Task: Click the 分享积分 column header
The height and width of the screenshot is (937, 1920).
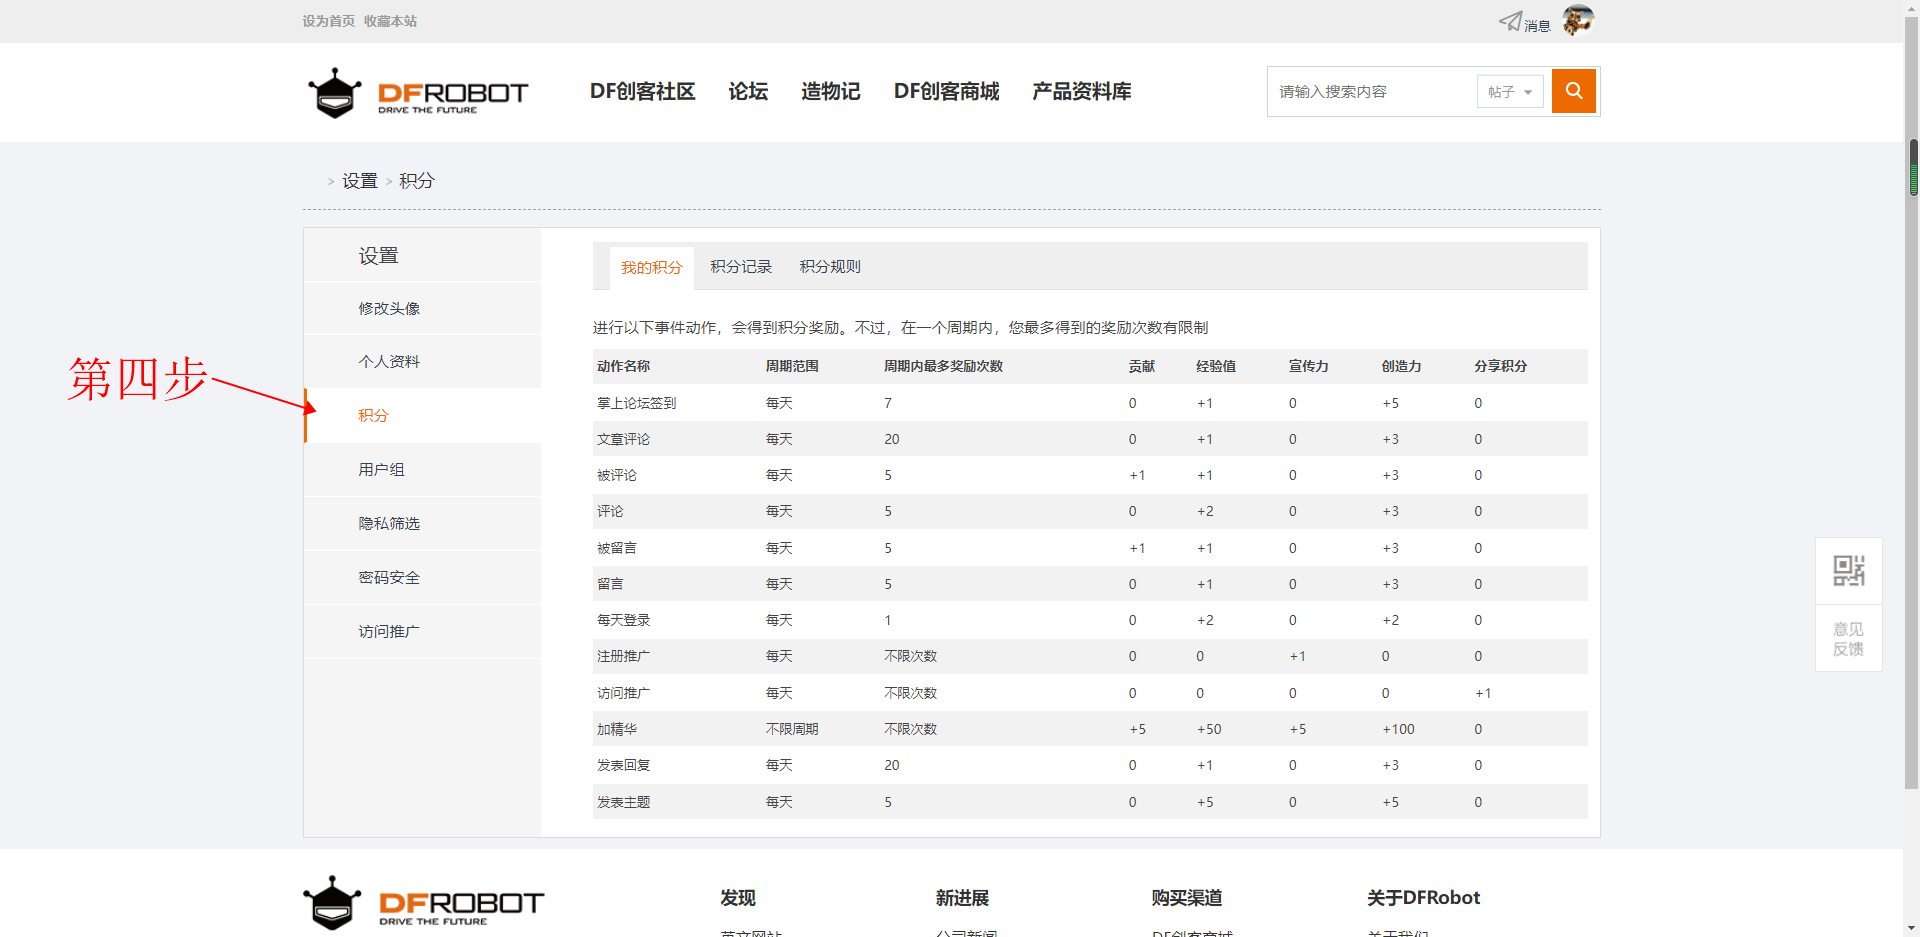Action: point(1500,366)
